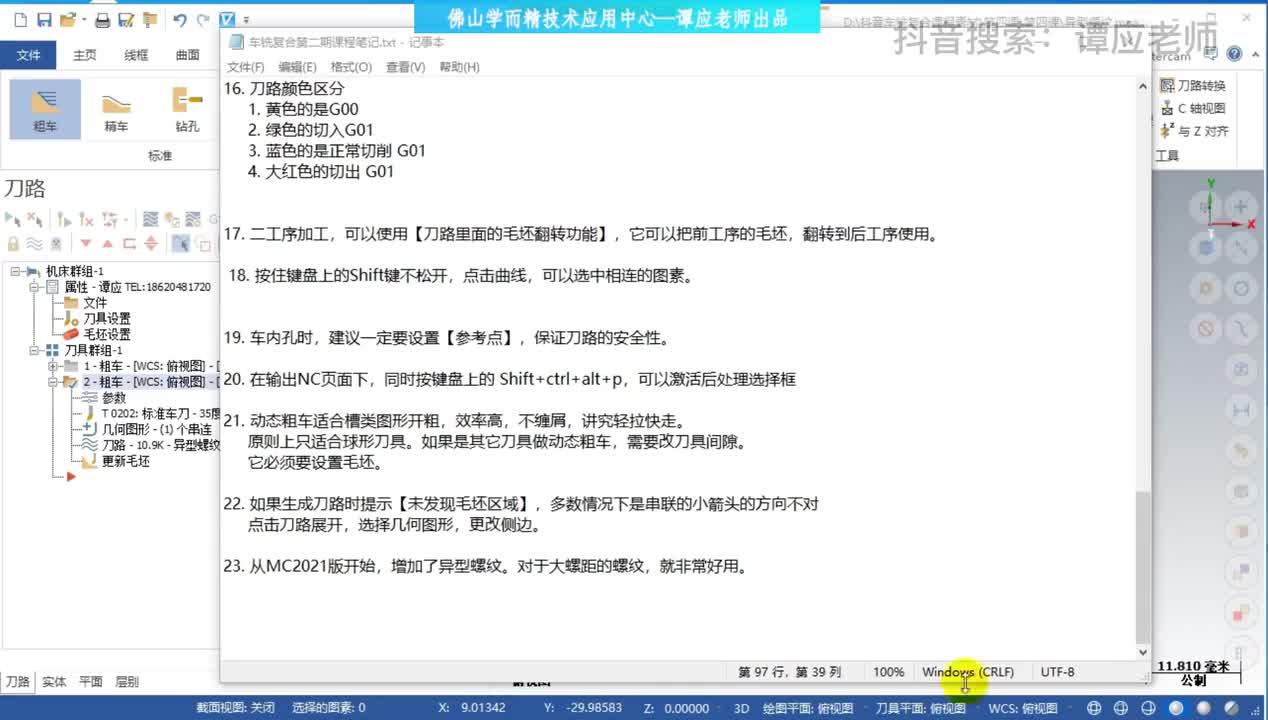
Task: Open the quick access toolbar customize dropdown
Action: pyautogui.click(x=247, y=20)
